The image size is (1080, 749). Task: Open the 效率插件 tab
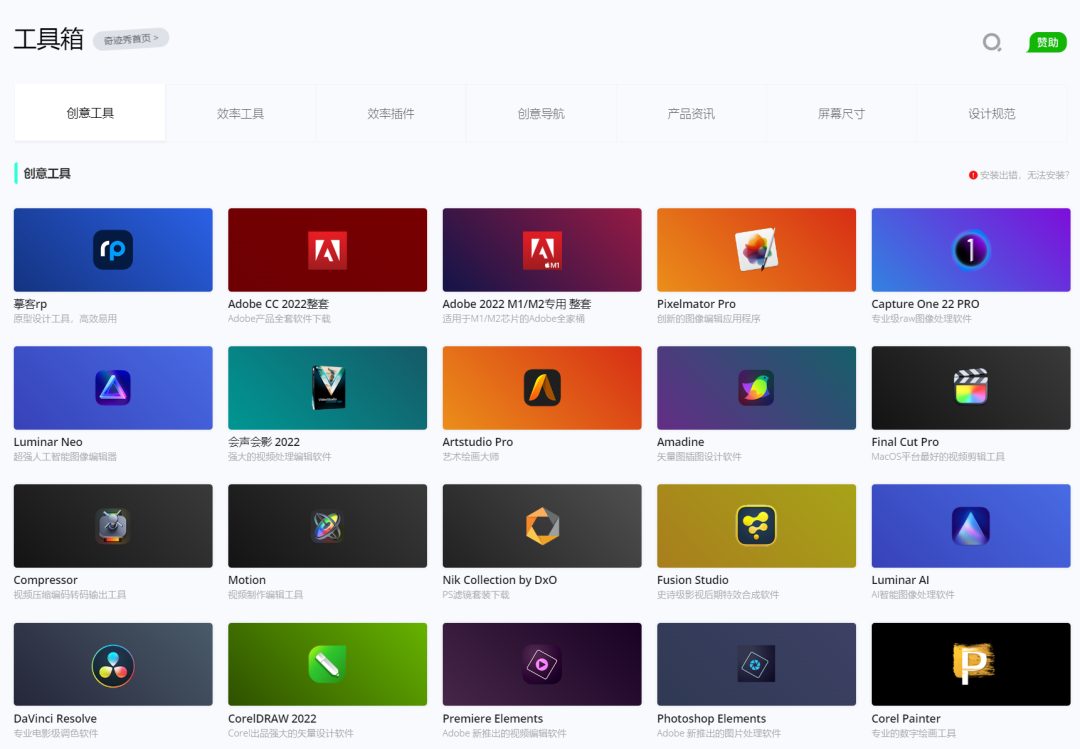391,114
